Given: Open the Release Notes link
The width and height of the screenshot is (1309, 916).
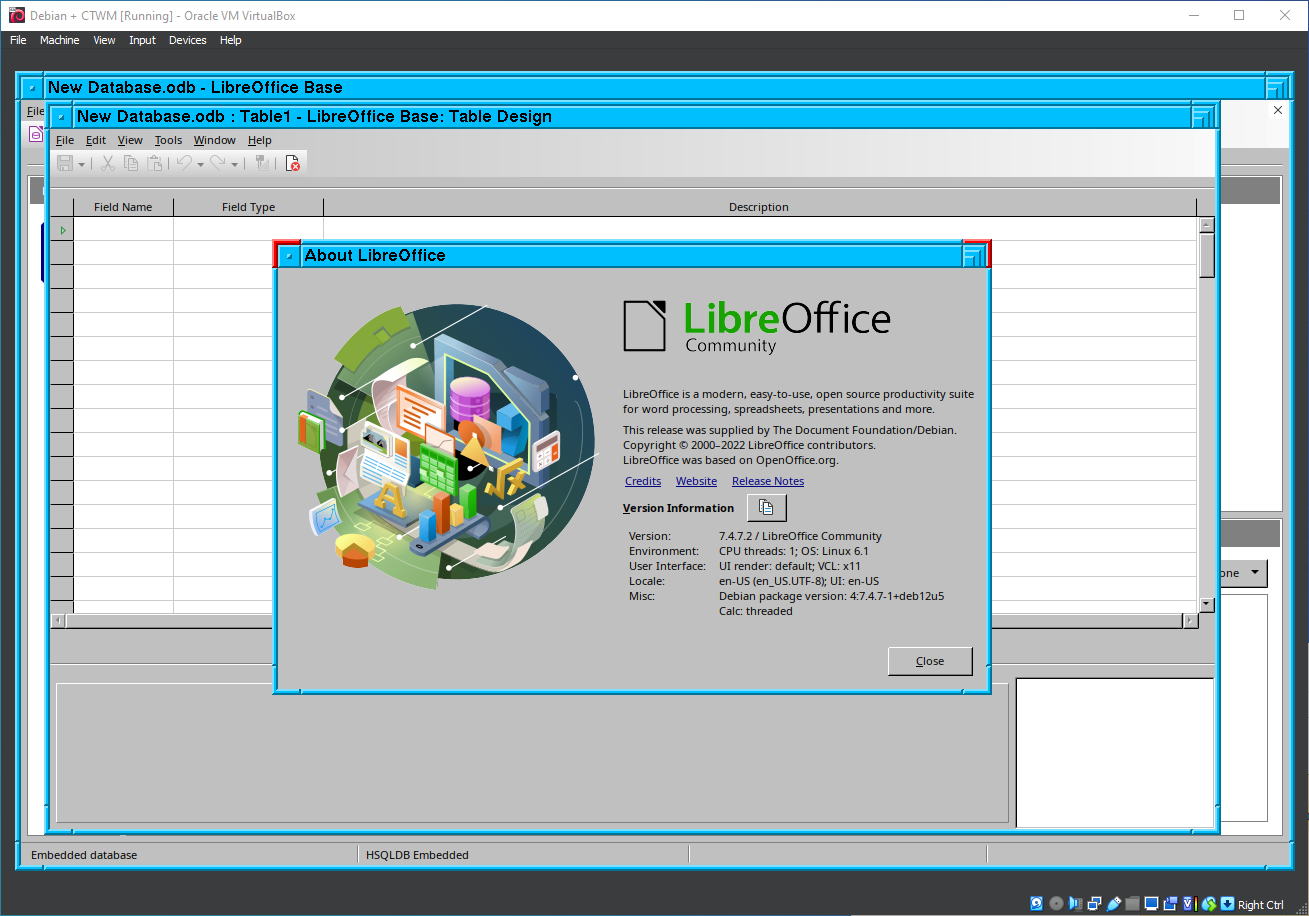Looking at the screenshot, I should click(x=767, y=481).
